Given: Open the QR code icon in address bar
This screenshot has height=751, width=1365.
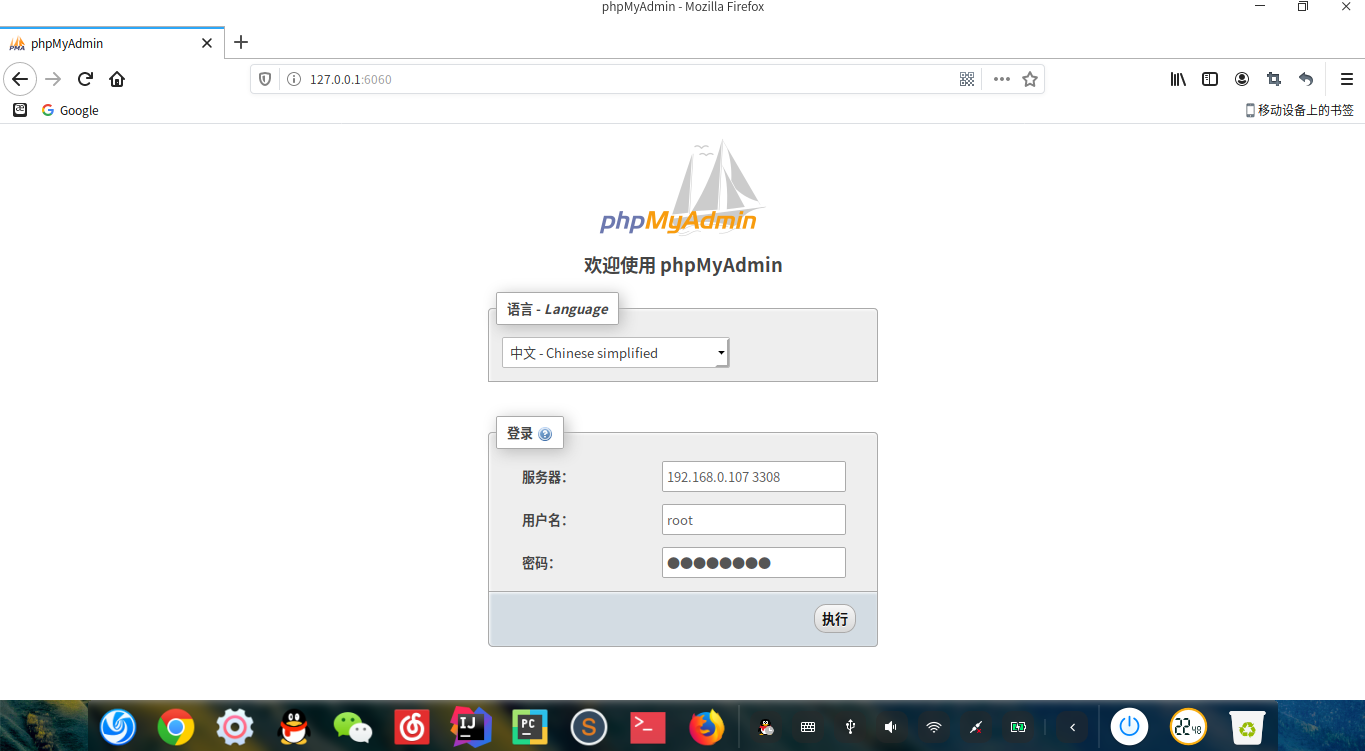Looking at the screenshot, I should [967, 79].
